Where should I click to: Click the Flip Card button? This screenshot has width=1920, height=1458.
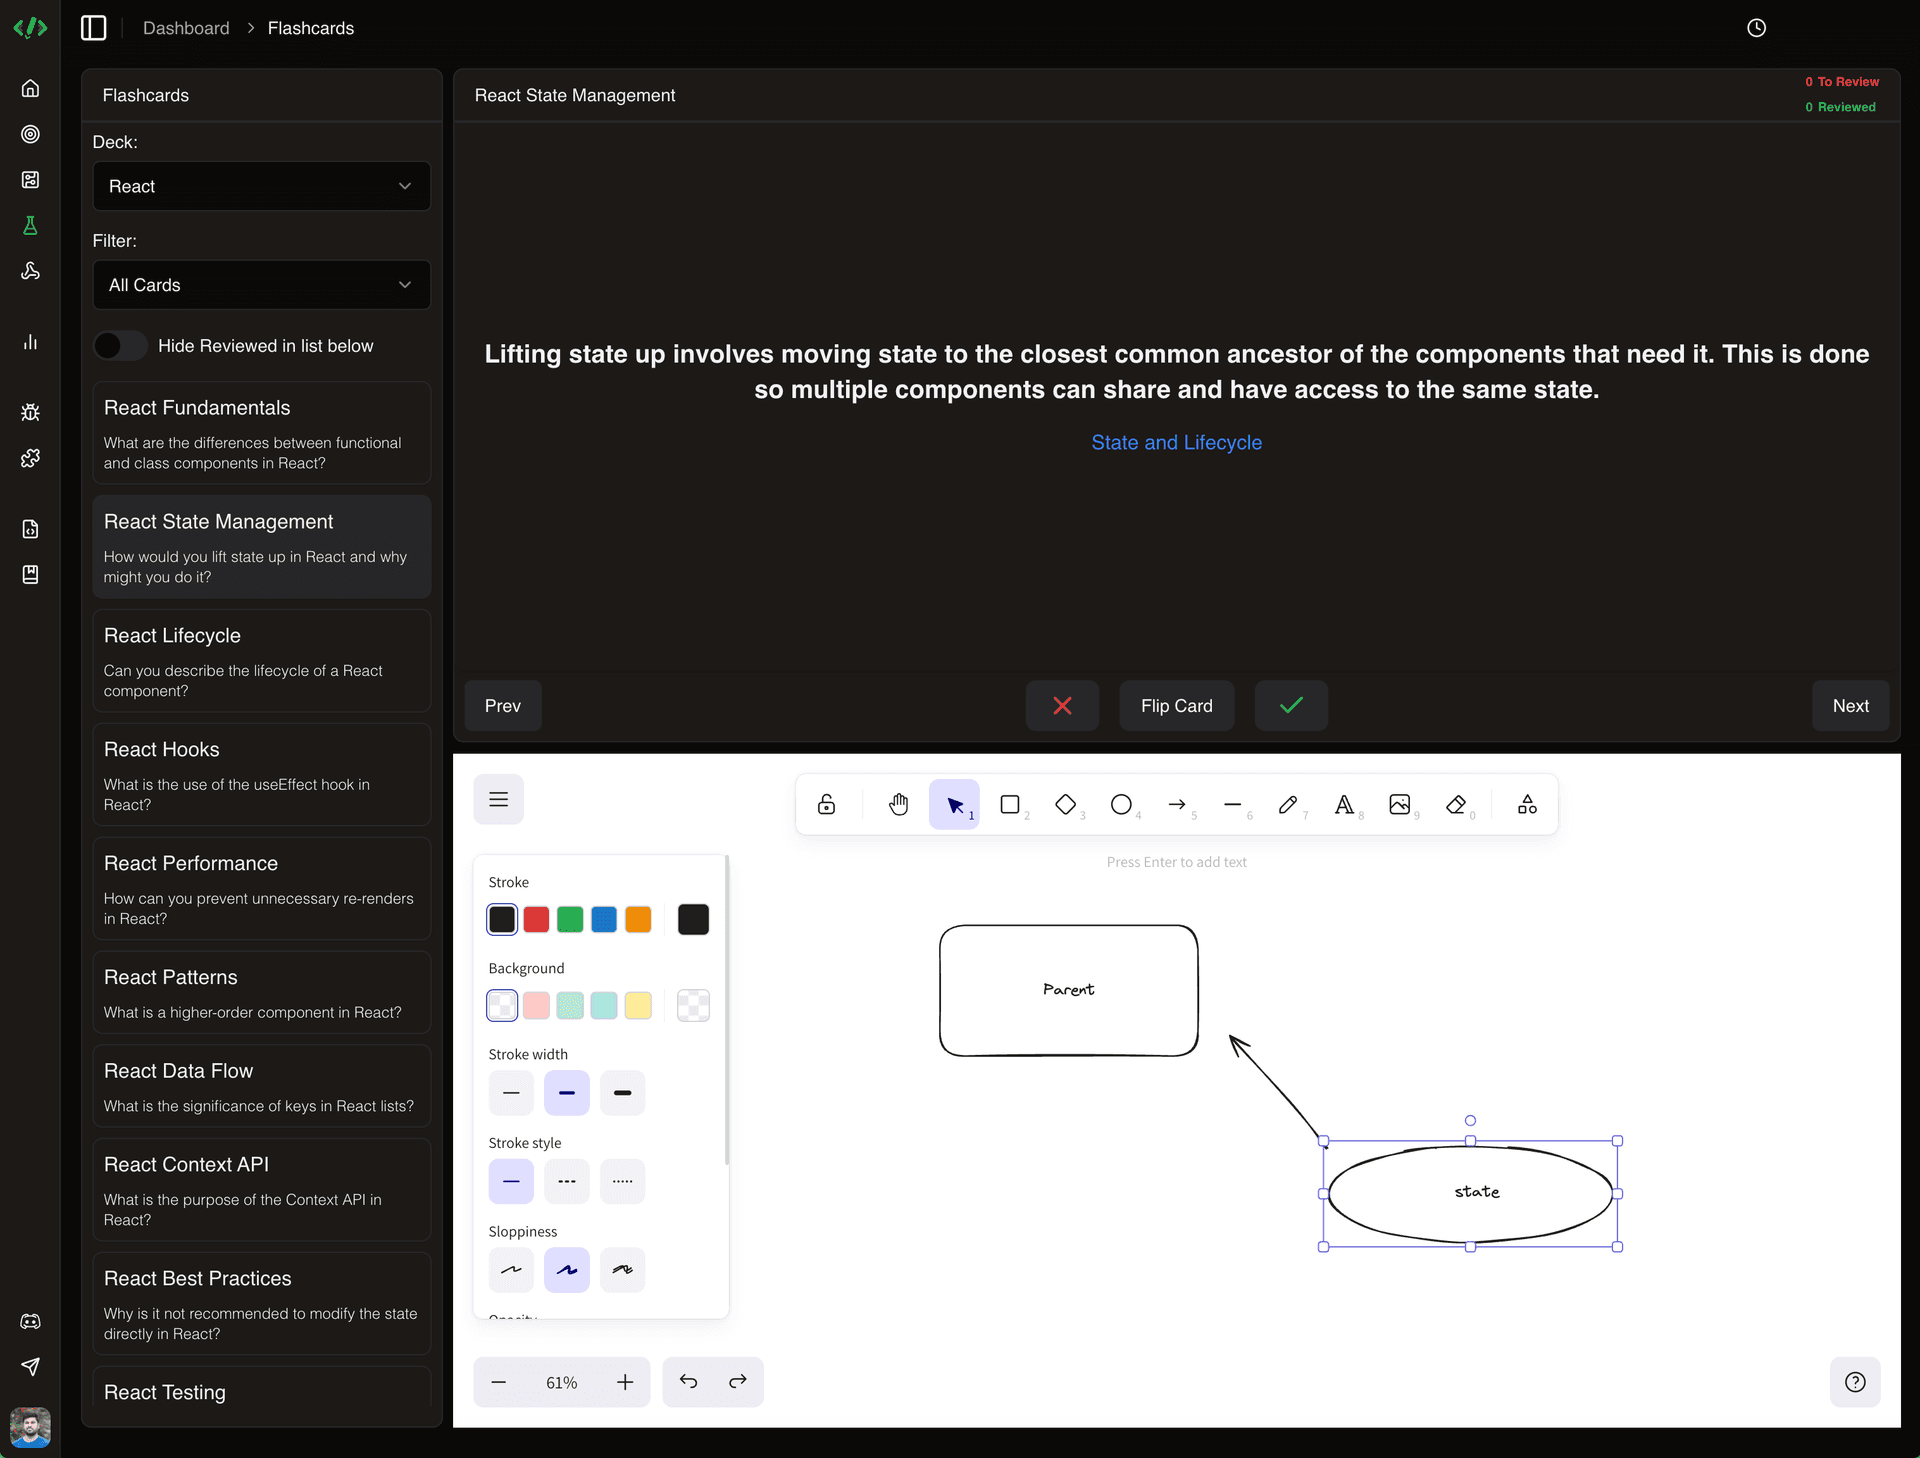pos(1176,706)
